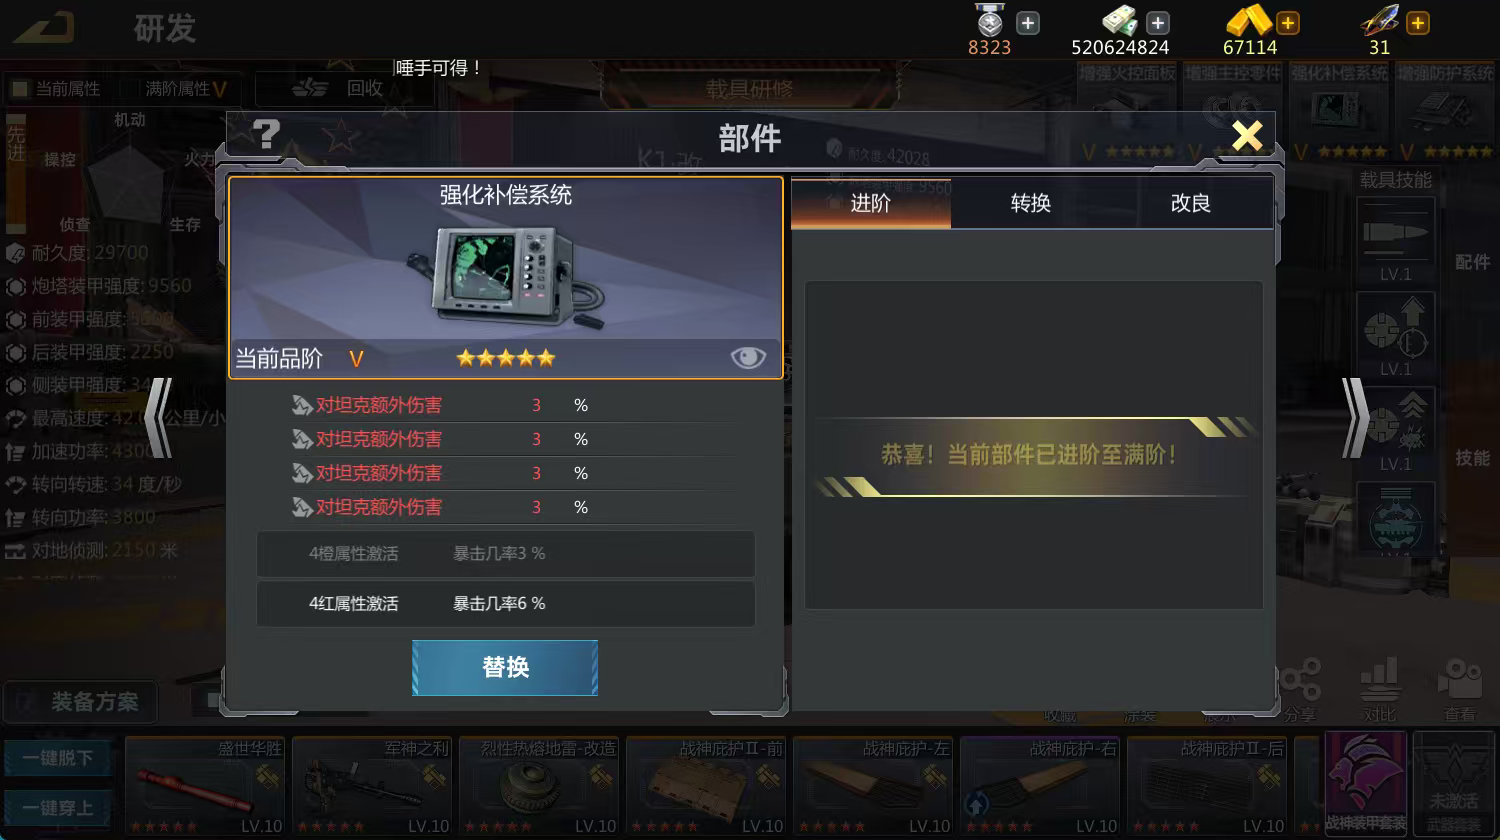
Task: Switch to the 改良 tab
Action: [x=1191, y=203]
